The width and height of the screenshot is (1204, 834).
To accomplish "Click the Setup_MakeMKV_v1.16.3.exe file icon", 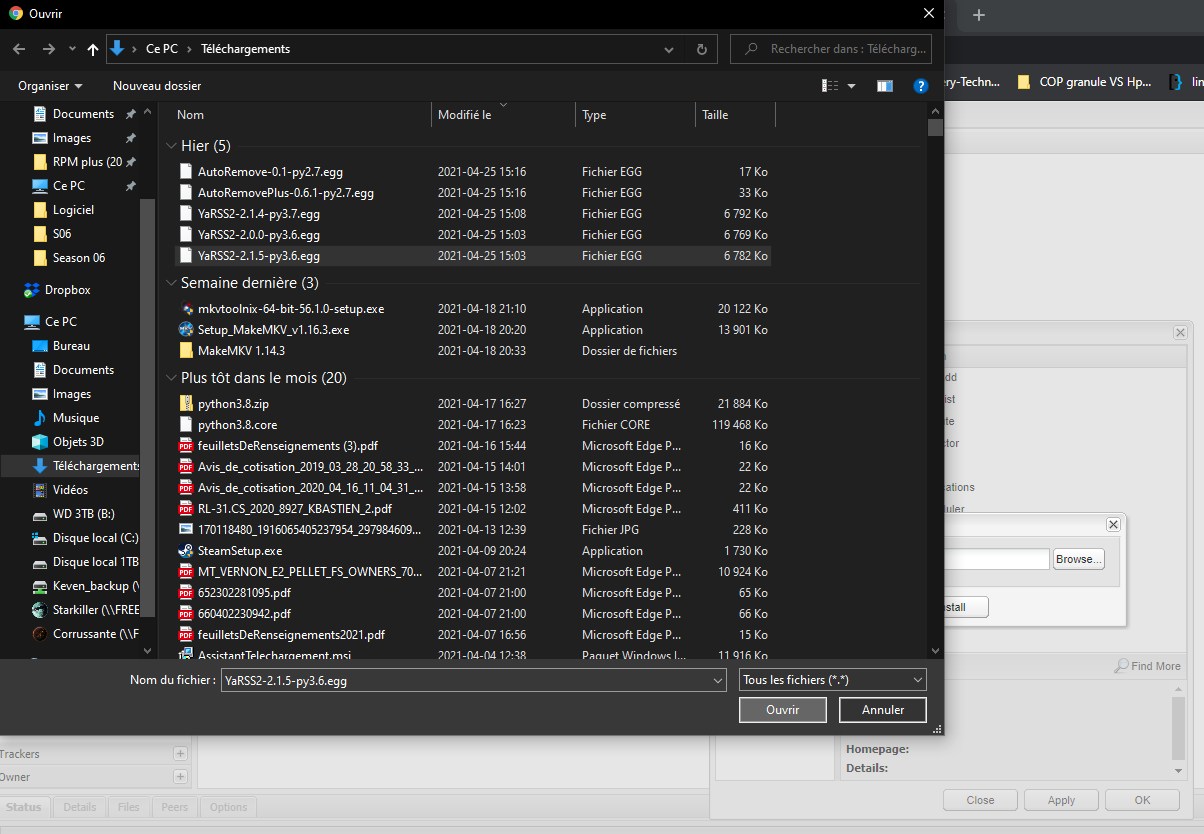I will 186,330.
